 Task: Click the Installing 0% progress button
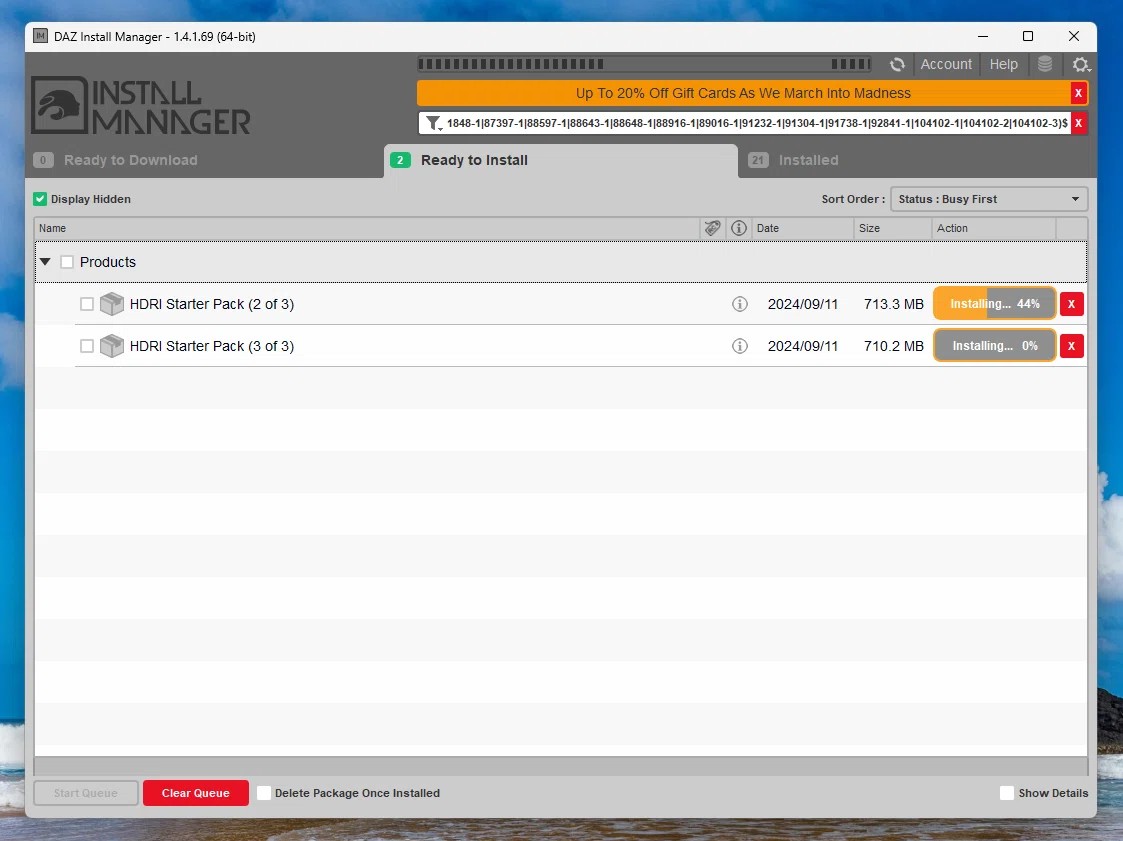click(x=995, y=346)
